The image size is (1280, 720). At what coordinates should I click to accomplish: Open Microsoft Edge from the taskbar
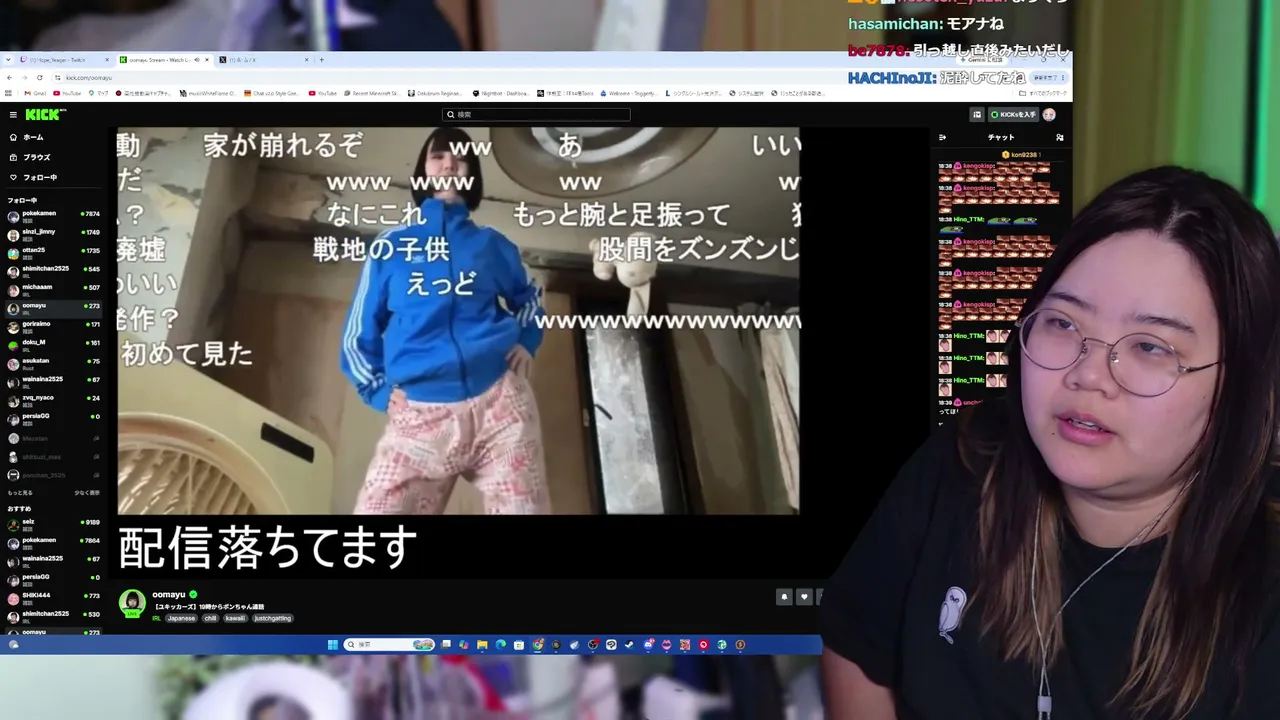[x=500, y=645]
